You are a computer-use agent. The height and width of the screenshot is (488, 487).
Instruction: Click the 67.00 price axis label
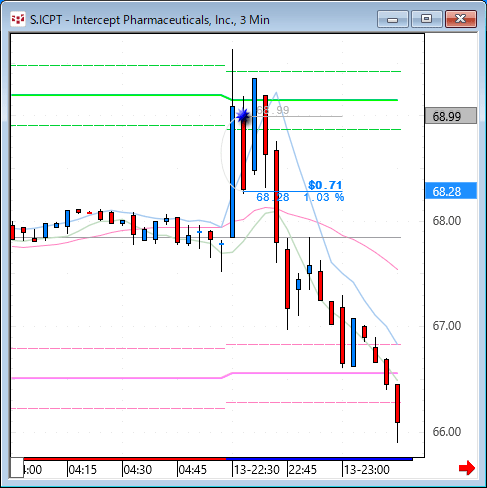(x=447, y=326)
